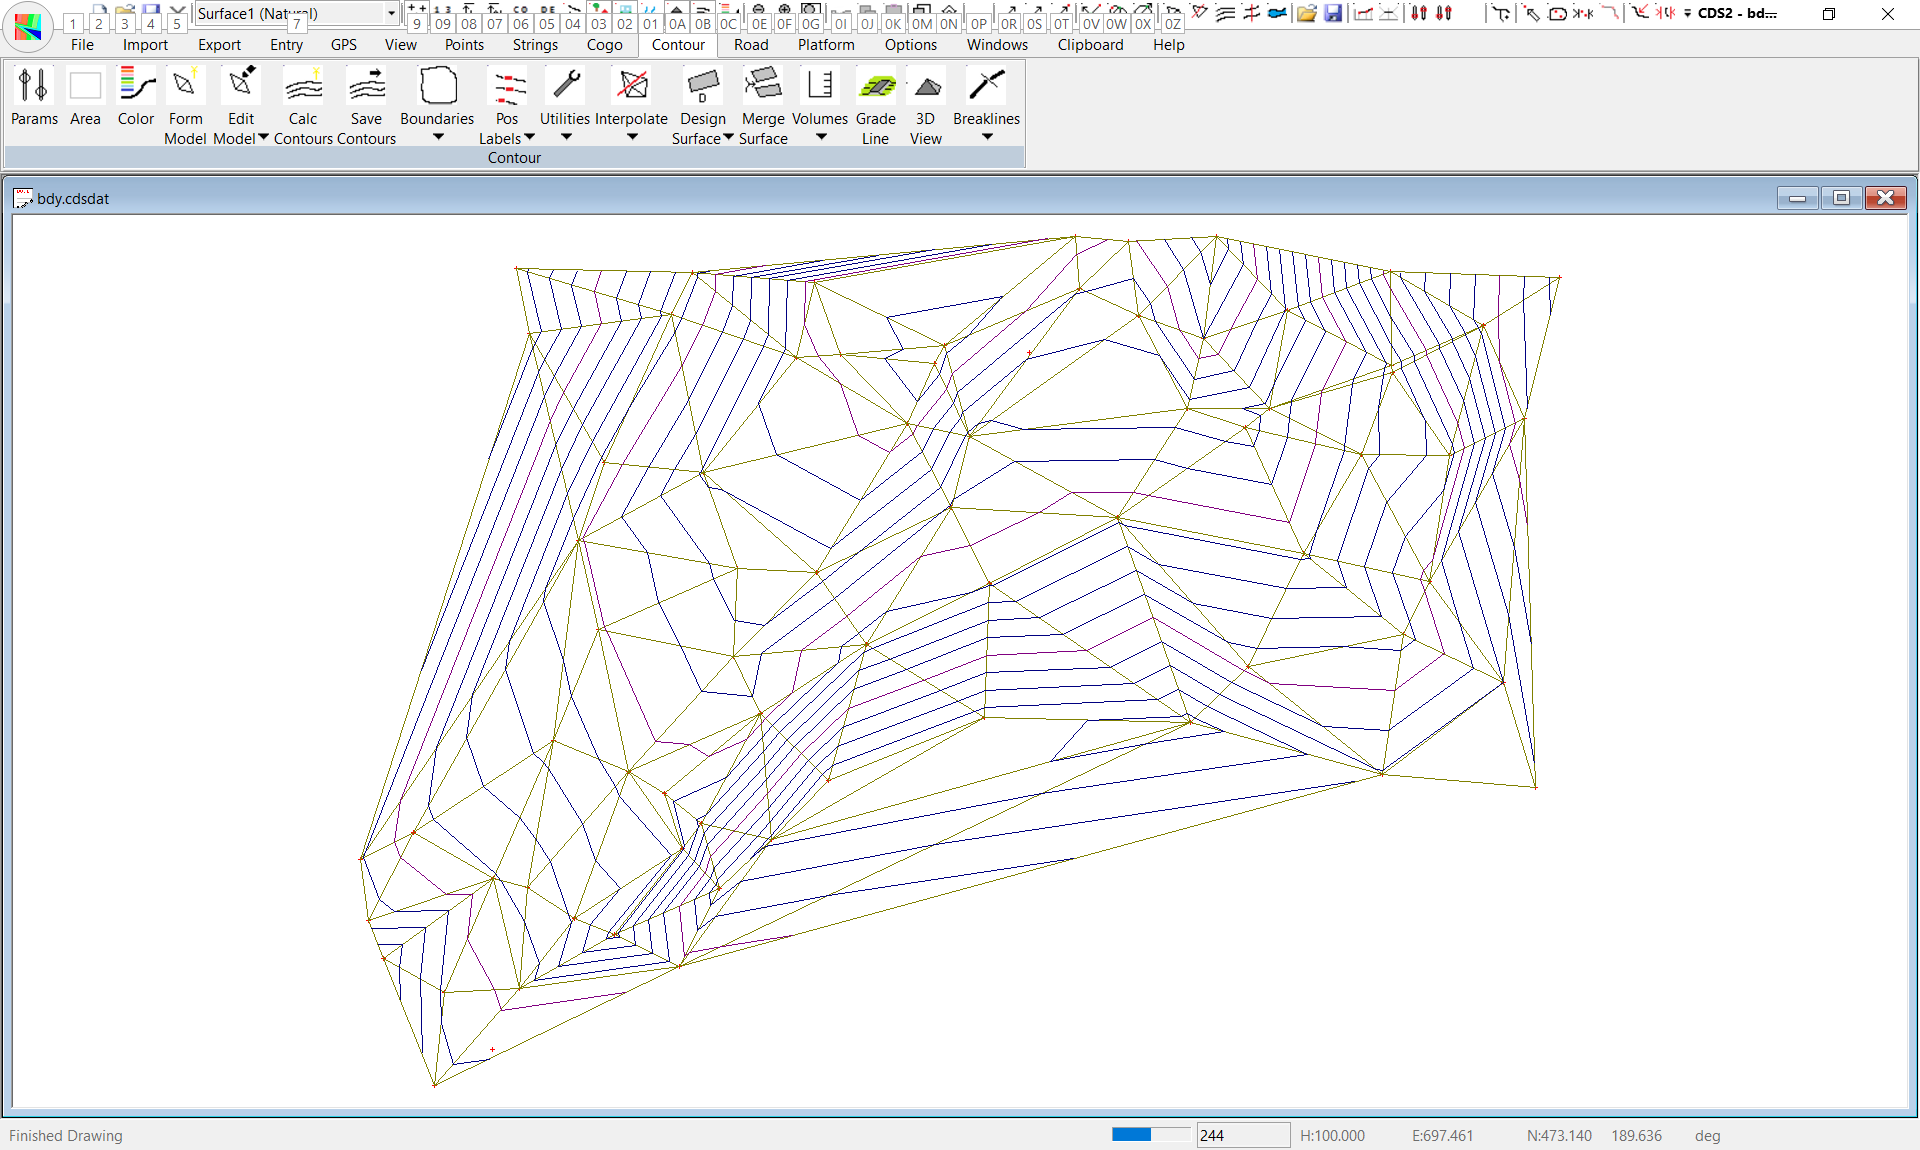Open the Strings menu tab
Screen dimensions: 1920x1150
coord(535,45)
